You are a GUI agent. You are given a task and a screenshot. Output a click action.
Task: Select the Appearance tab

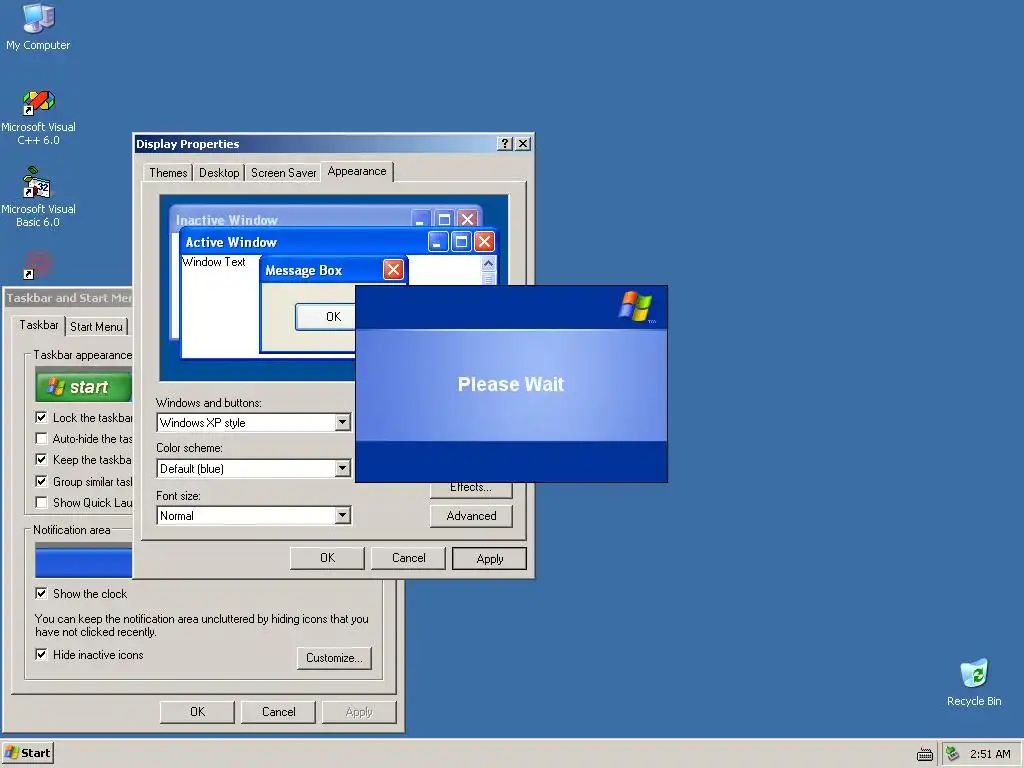[x=357, y=171]
